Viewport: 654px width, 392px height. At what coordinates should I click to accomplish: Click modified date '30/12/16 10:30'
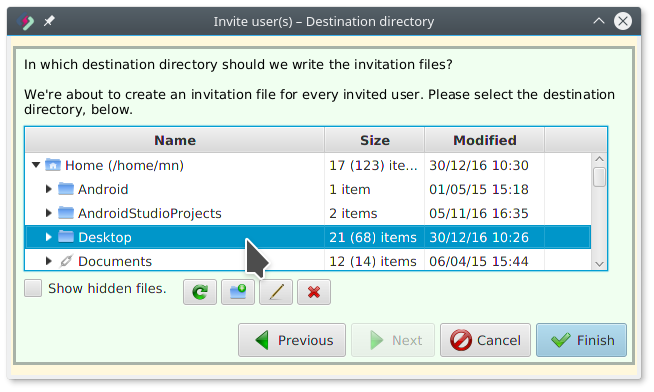[479, 166]
